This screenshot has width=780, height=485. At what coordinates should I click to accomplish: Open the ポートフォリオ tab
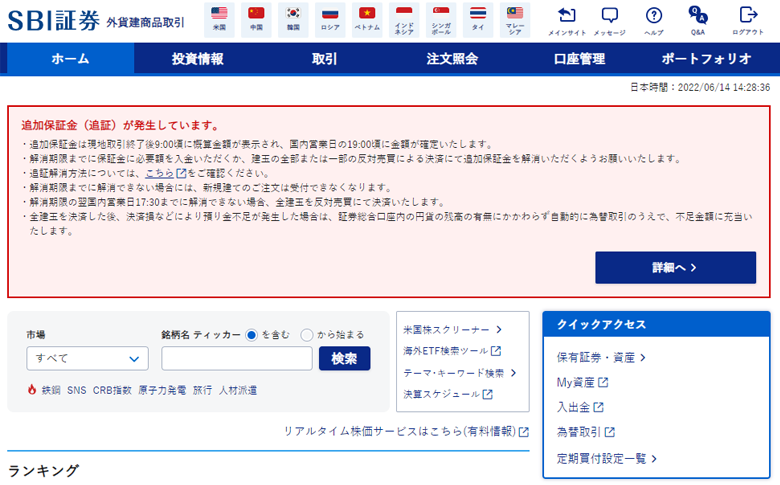(706, 59)
